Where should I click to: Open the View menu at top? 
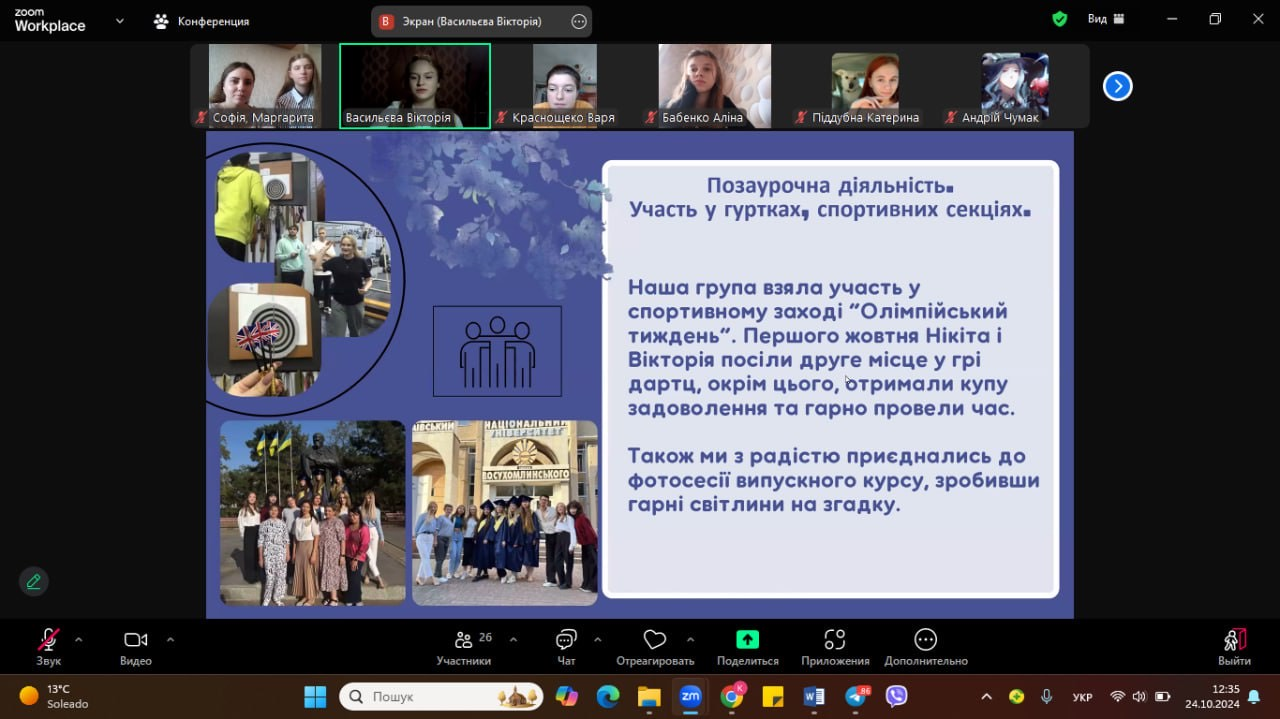pyautogui.click(x=1105, y=19)
